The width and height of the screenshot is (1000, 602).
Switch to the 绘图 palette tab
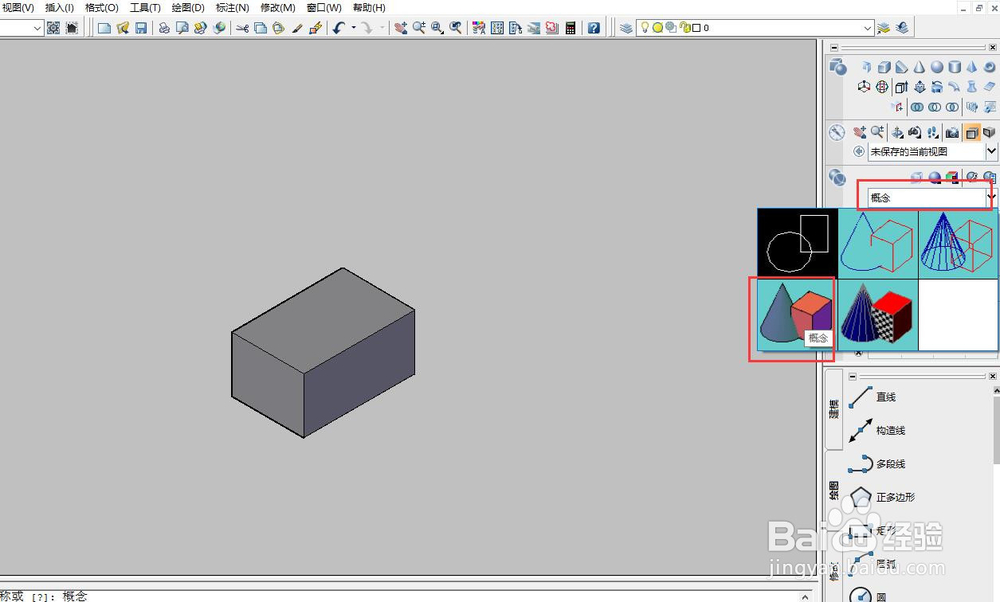click(x=834, y=491)
